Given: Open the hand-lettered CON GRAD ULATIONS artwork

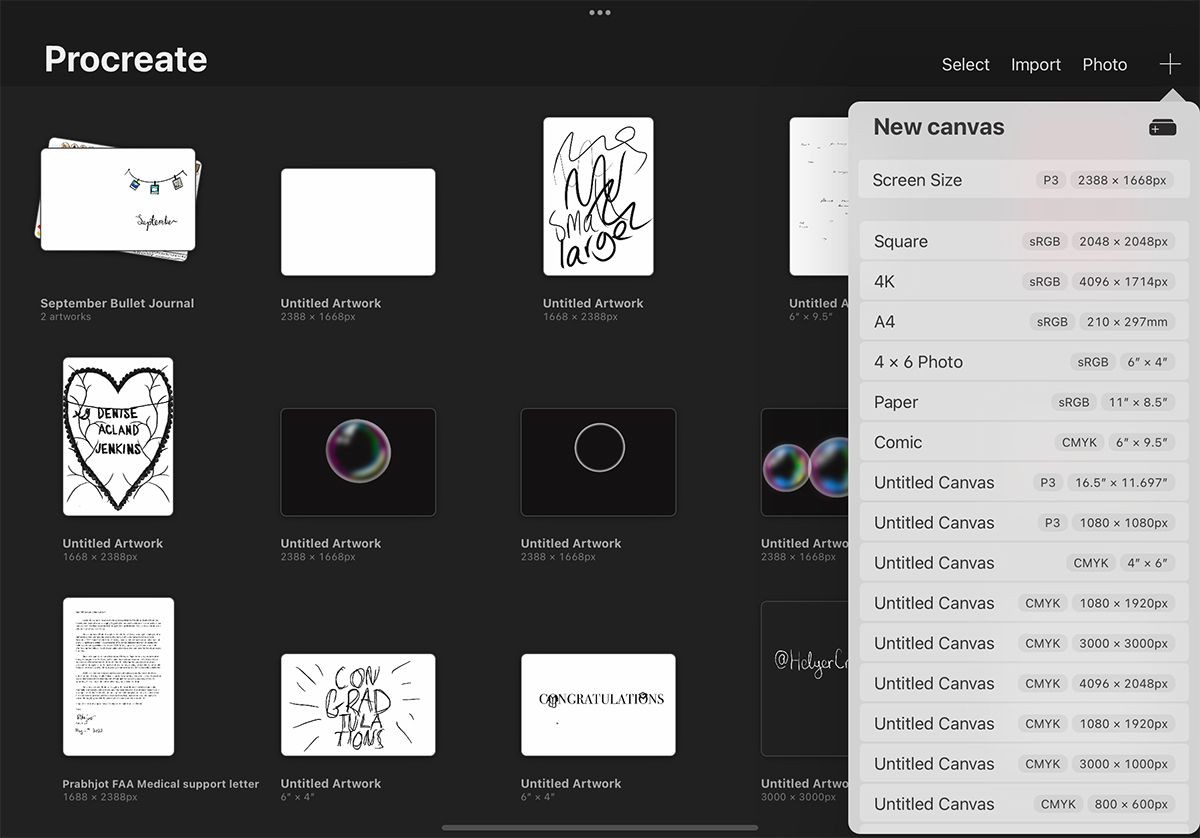Looking at the screenshot, I should 358,705.
